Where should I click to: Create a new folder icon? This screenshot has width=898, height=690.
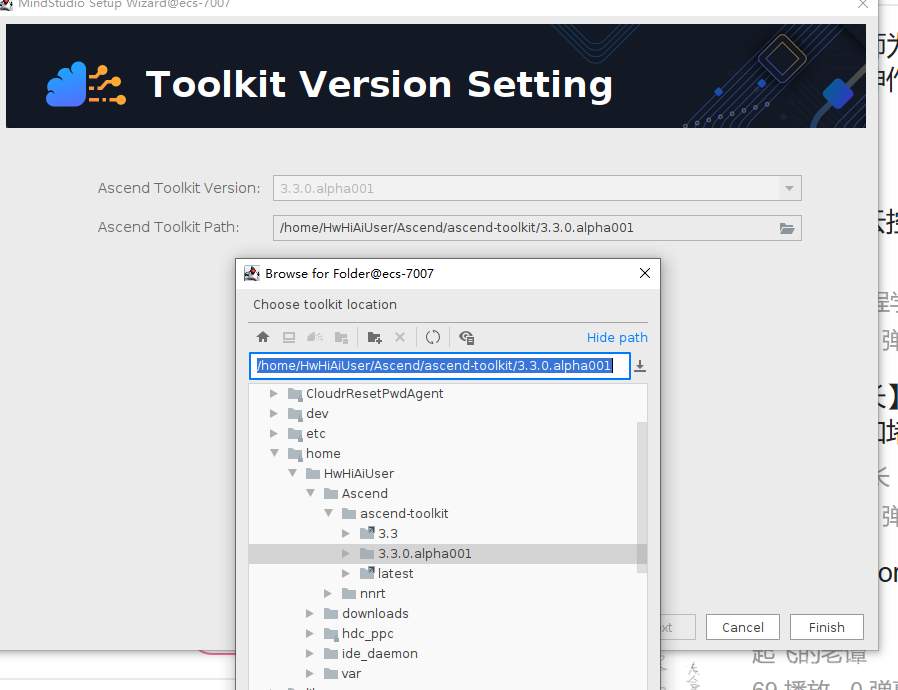point(375,337)
